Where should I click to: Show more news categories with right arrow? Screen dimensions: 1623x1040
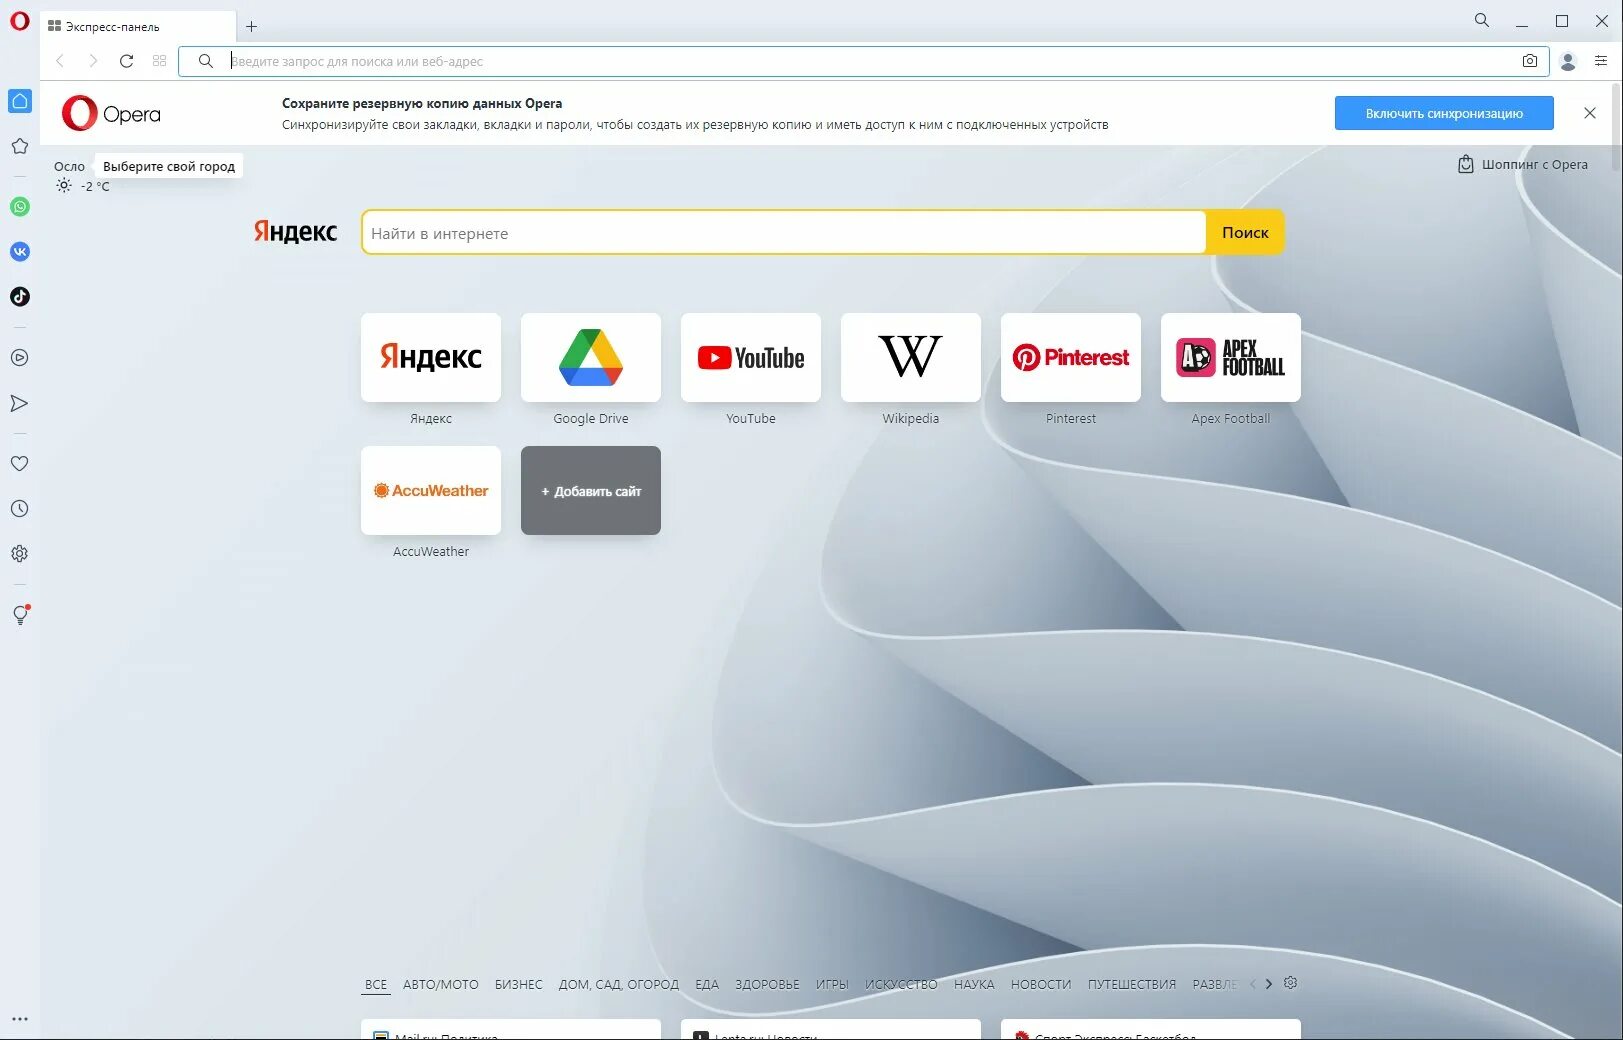1269,984
